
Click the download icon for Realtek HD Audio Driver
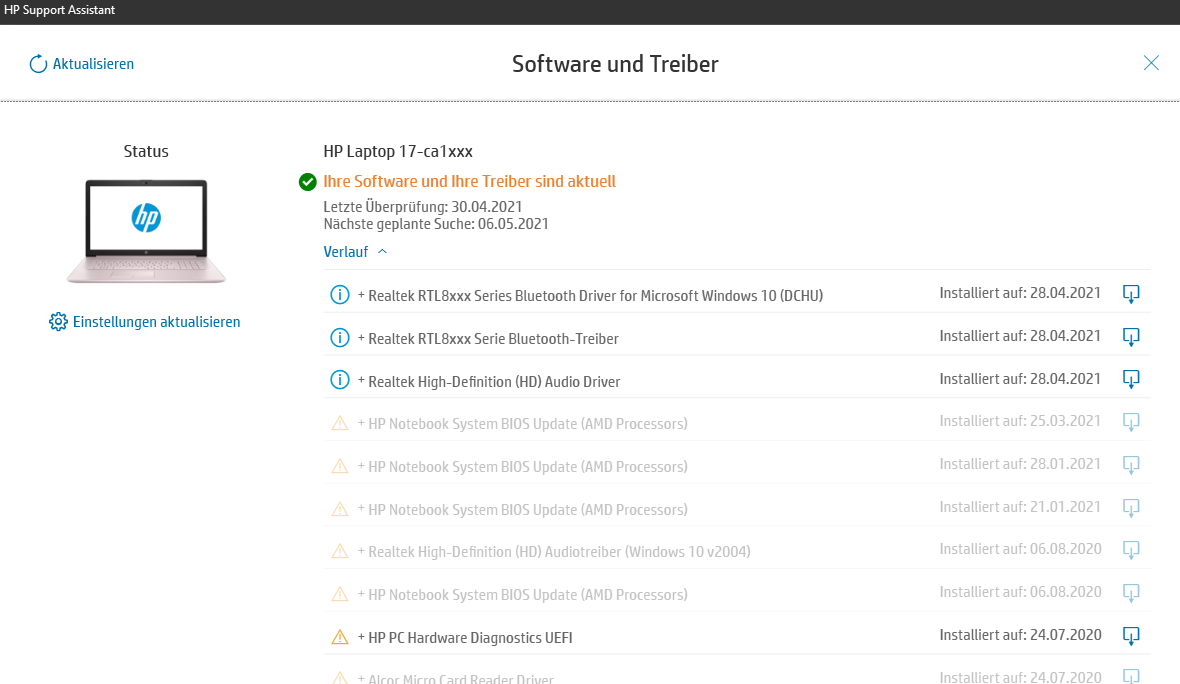pos(1131,379)
